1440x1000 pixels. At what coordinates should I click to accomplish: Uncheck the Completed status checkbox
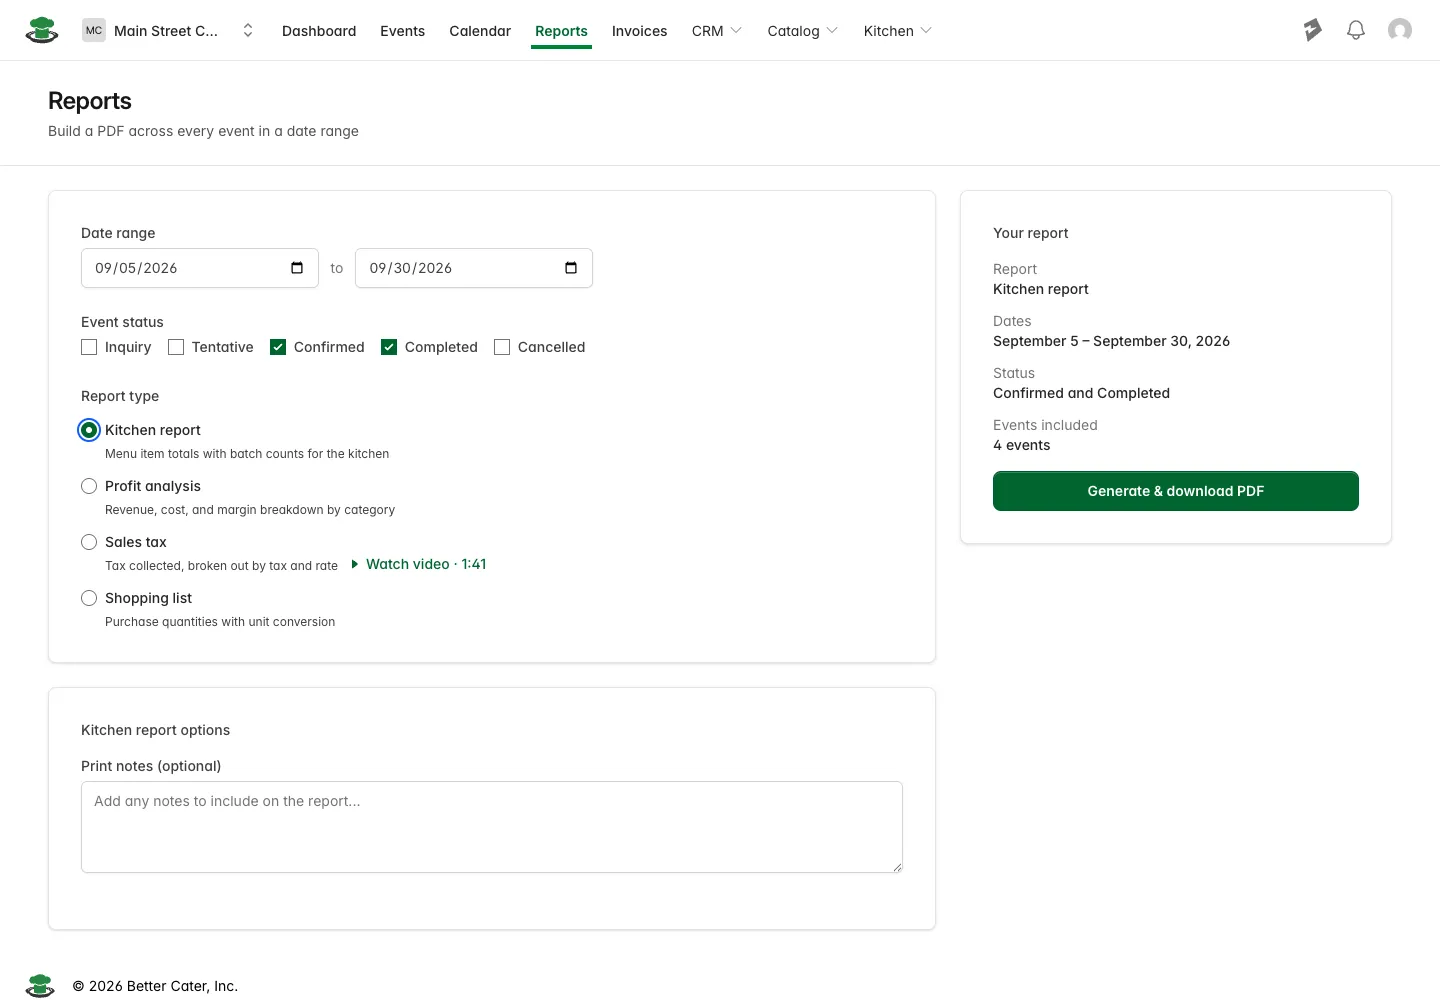[x=389, y=347]
